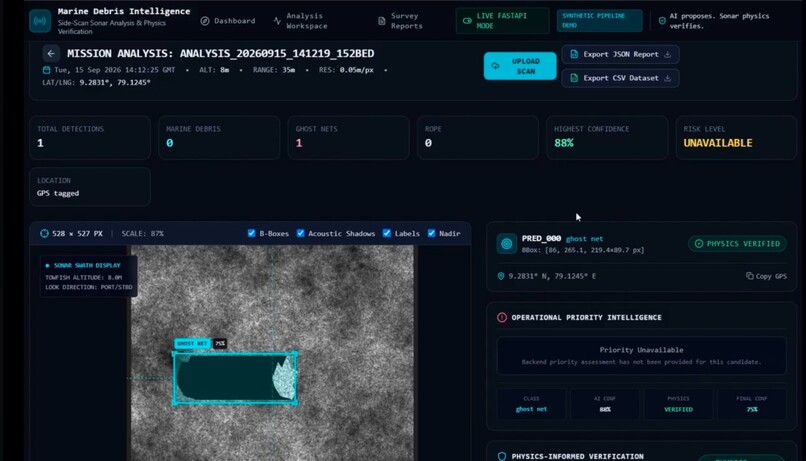Click the Final Conf 75% cell
The height and width of the screenshot is (461, 806).
coord(752,404)
